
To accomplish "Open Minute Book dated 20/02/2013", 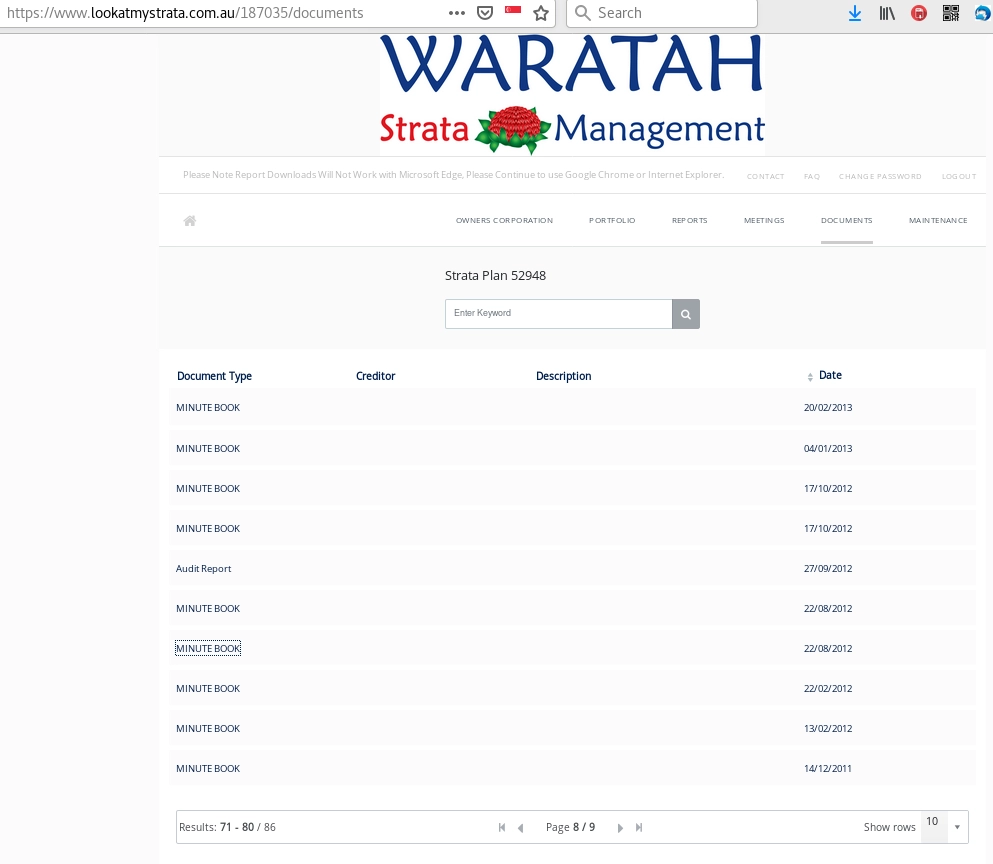I will 208,408.
